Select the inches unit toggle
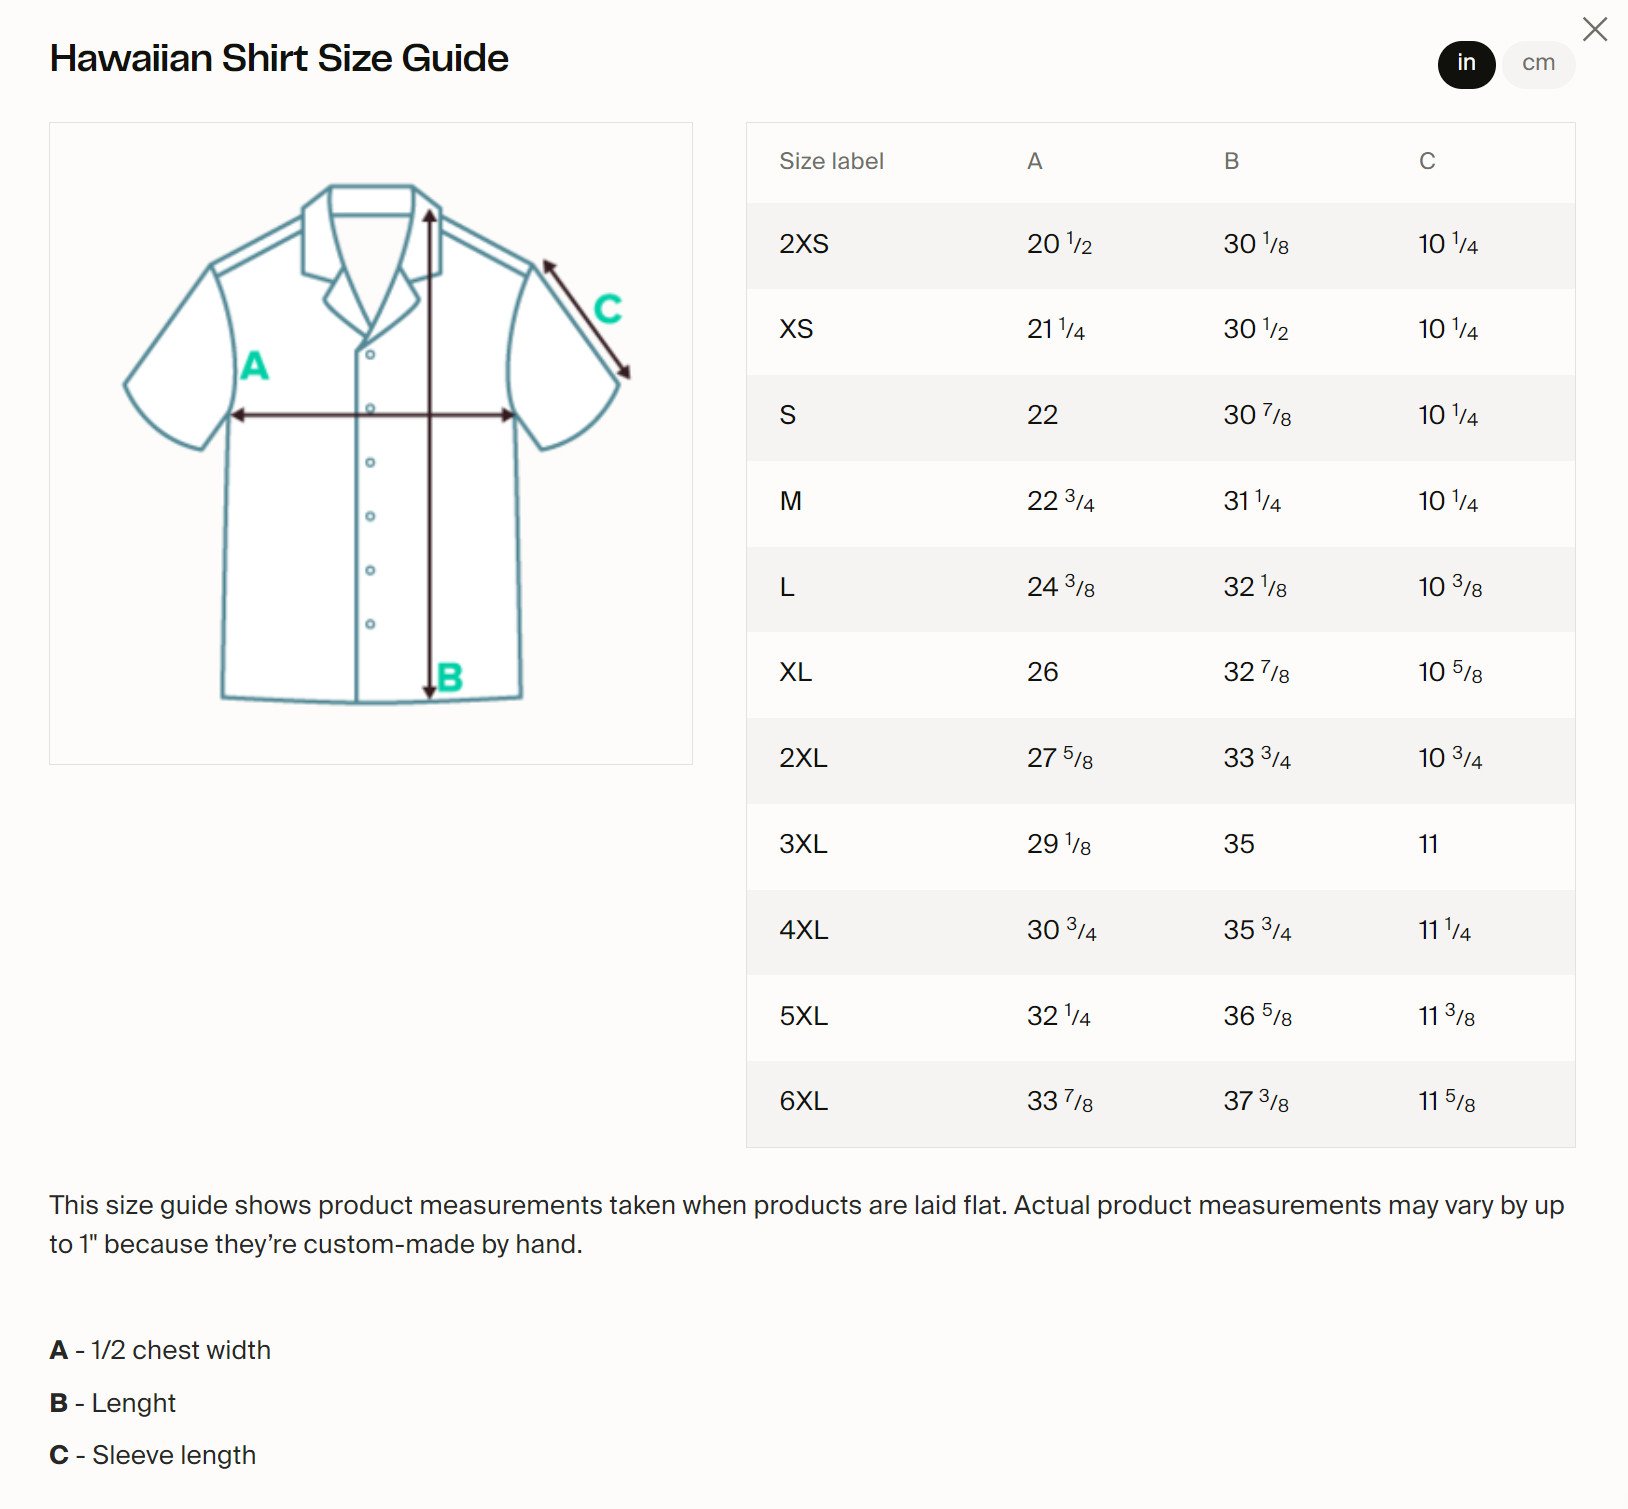1628x1509 pixels. (1466, 64)
